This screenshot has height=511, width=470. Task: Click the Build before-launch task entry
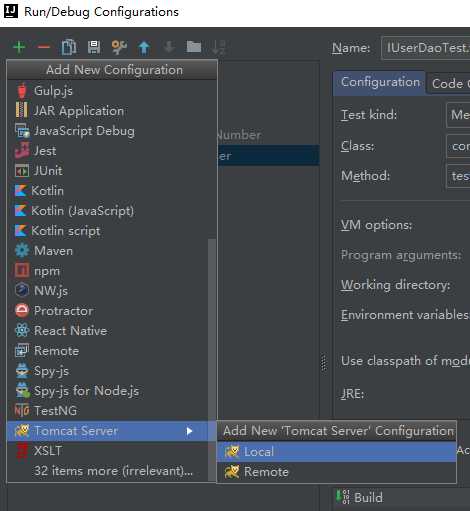tap(360, 498)
